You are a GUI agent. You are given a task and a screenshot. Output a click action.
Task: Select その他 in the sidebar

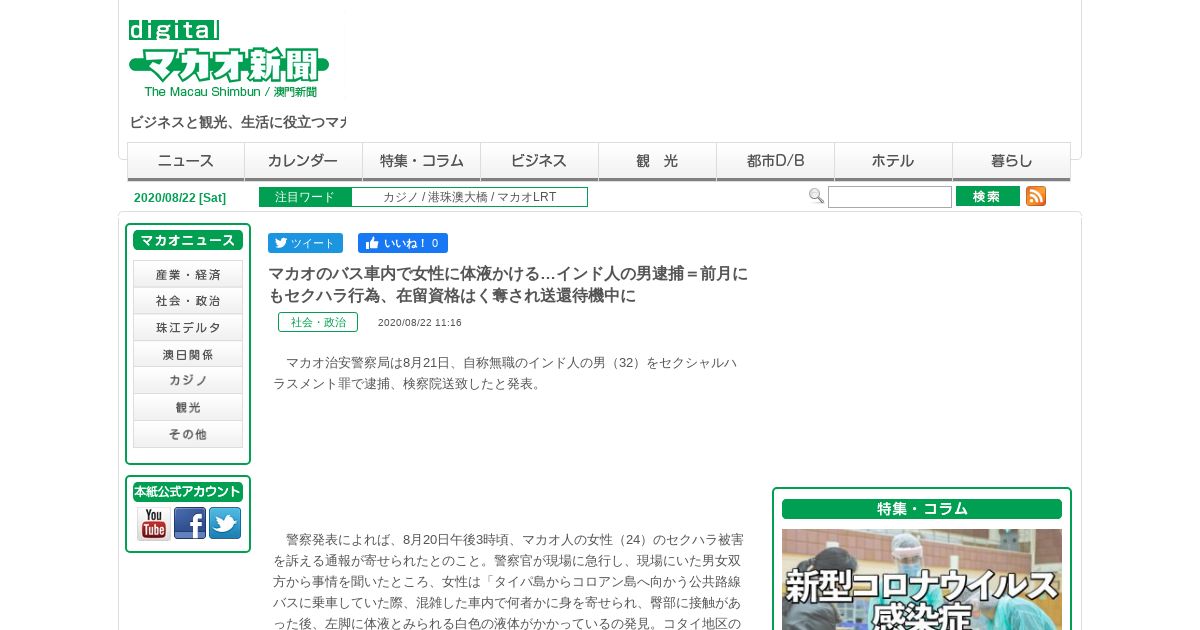[188, 434]
